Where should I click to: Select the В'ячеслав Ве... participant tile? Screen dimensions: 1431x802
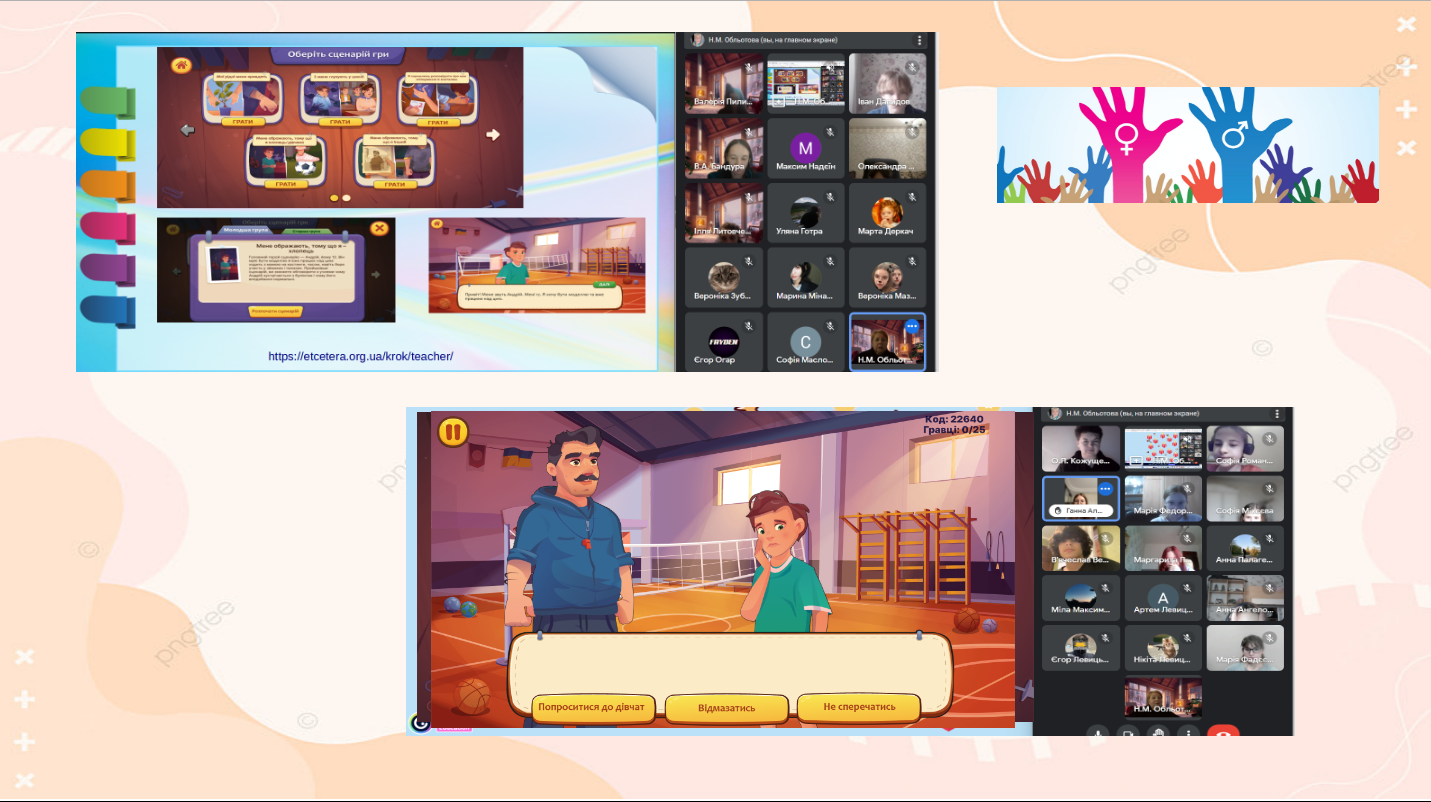(x=1081, y=548)
